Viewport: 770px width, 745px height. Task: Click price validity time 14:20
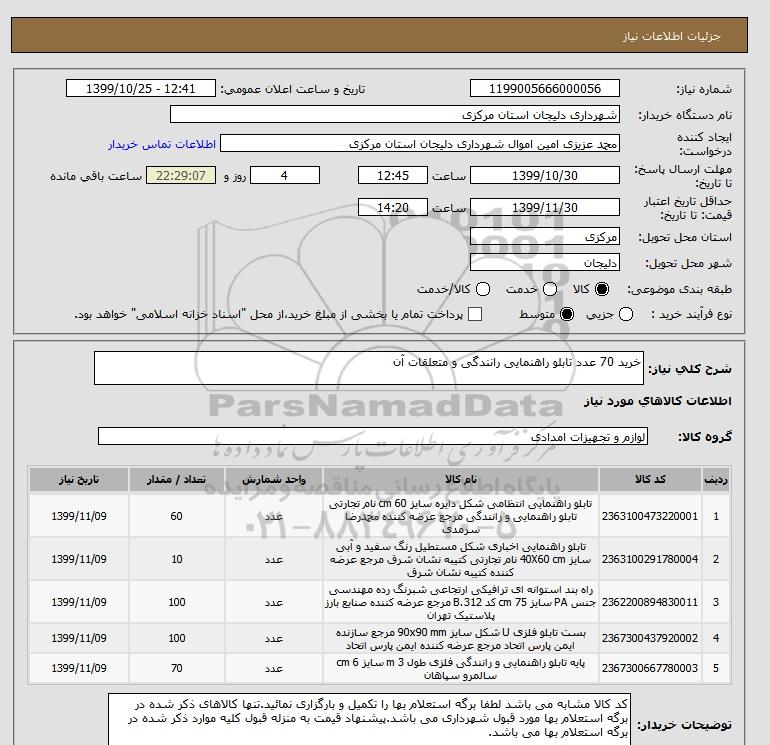pyautogui.click(x=393, y=207)
